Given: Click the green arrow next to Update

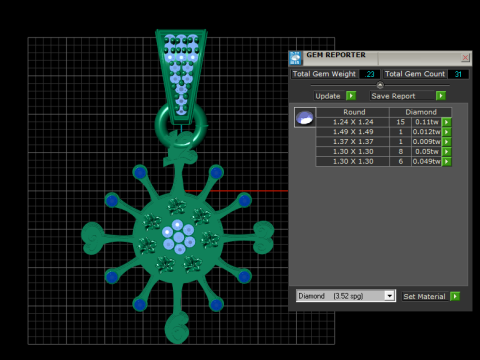Looking at the screenshot, I should (351, 96).
